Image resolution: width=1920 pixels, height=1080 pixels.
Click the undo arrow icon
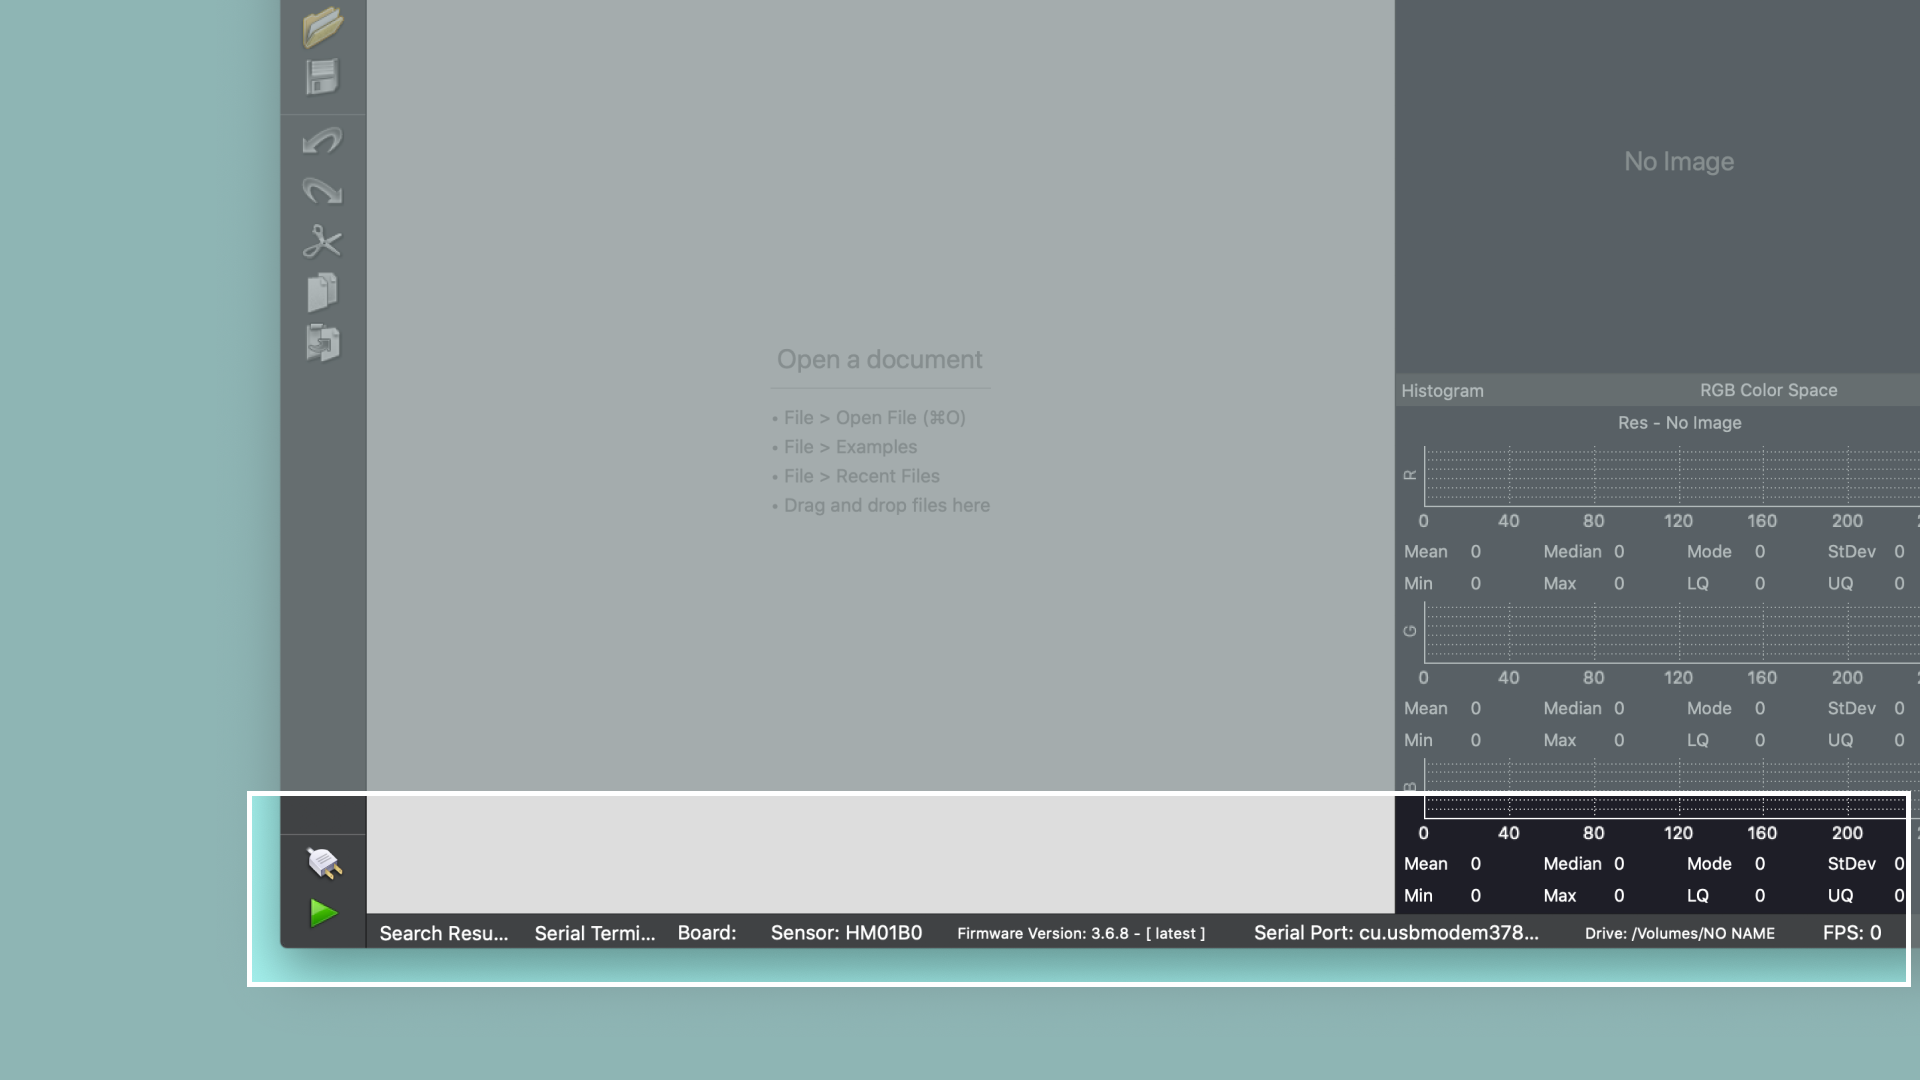click(322, 140)
